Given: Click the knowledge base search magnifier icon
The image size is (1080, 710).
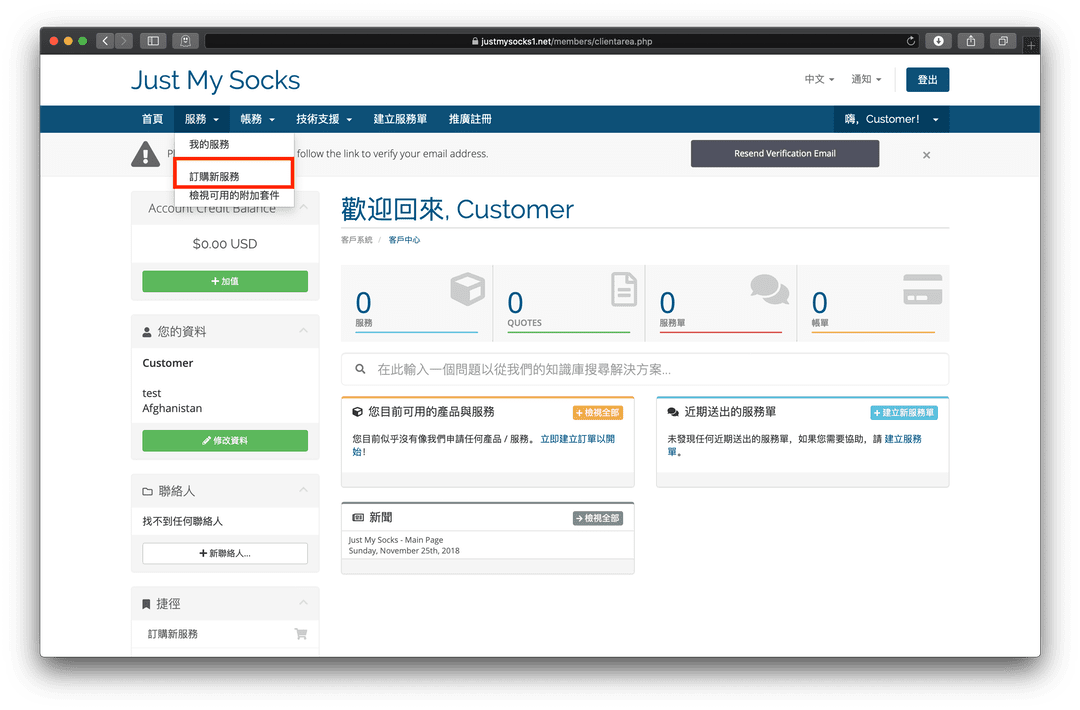Looking at the screenshot, I should [x=360, y=369].
